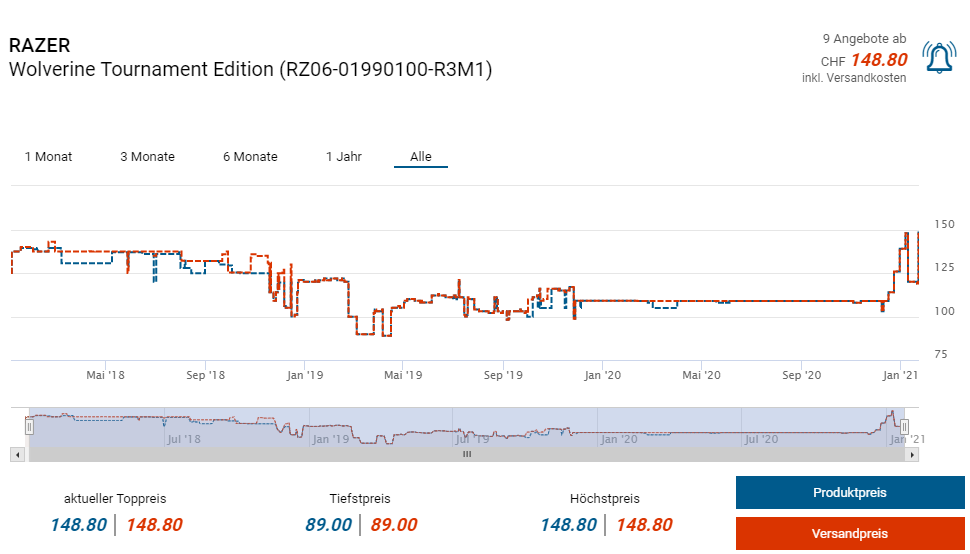Viewport: 970px width, 554px height.
Task: Click Jan '19 in the navigator overview
Action: (x=330, y=439)
